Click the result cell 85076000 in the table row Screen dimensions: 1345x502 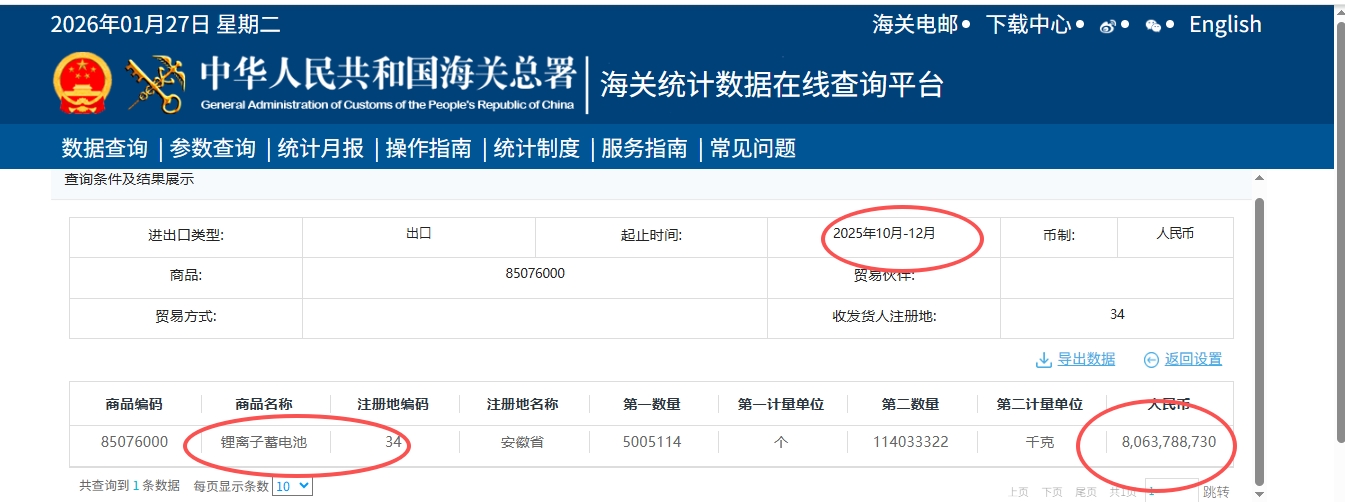[134, 441]
